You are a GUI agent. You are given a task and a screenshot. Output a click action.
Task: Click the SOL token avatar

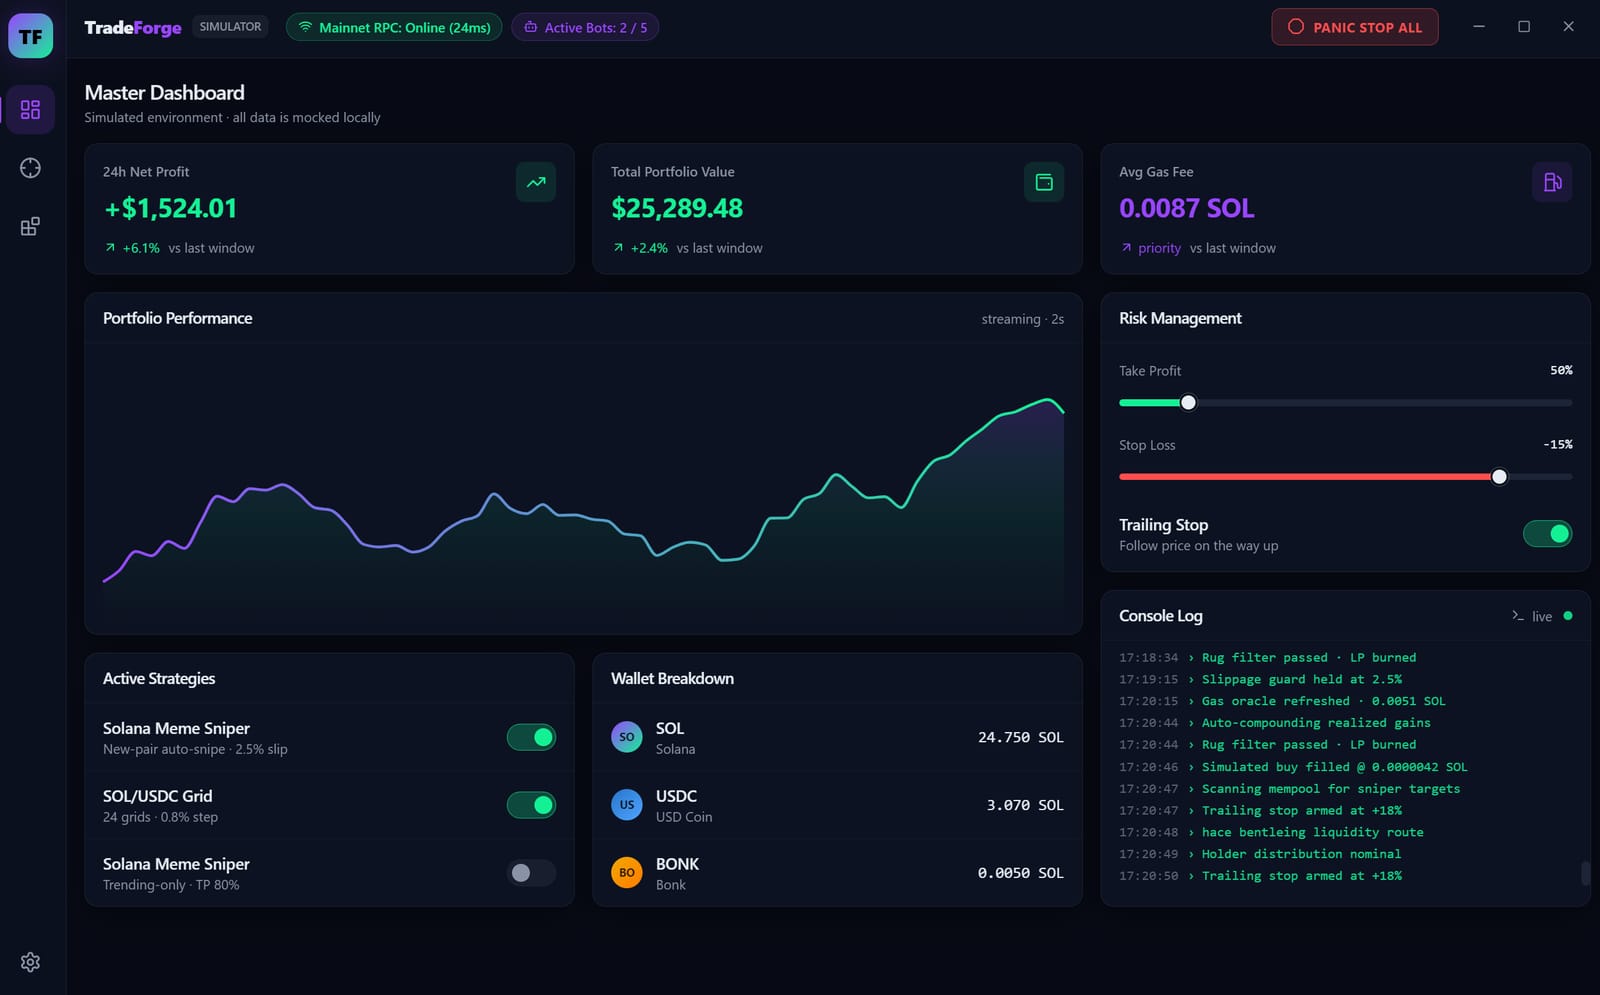pyautogui.click(x=627, y=737)
